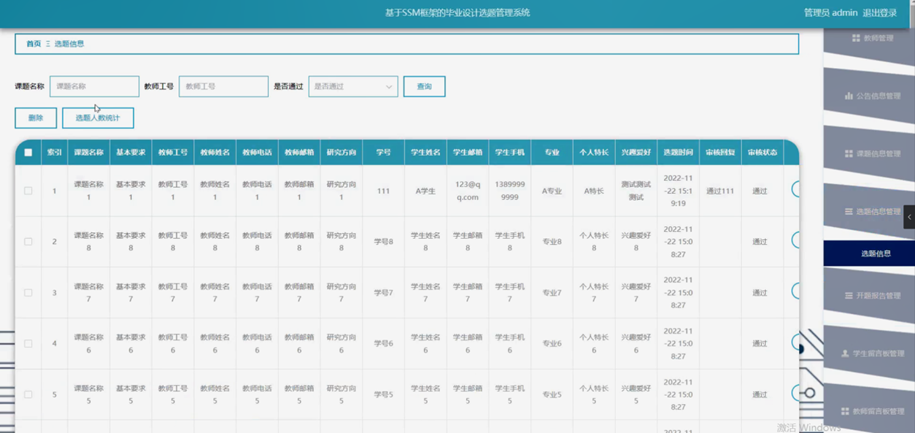Click the 学生邮箱 column header
Image resolution: width=915 pixels, height=433 pixels.
467,152
